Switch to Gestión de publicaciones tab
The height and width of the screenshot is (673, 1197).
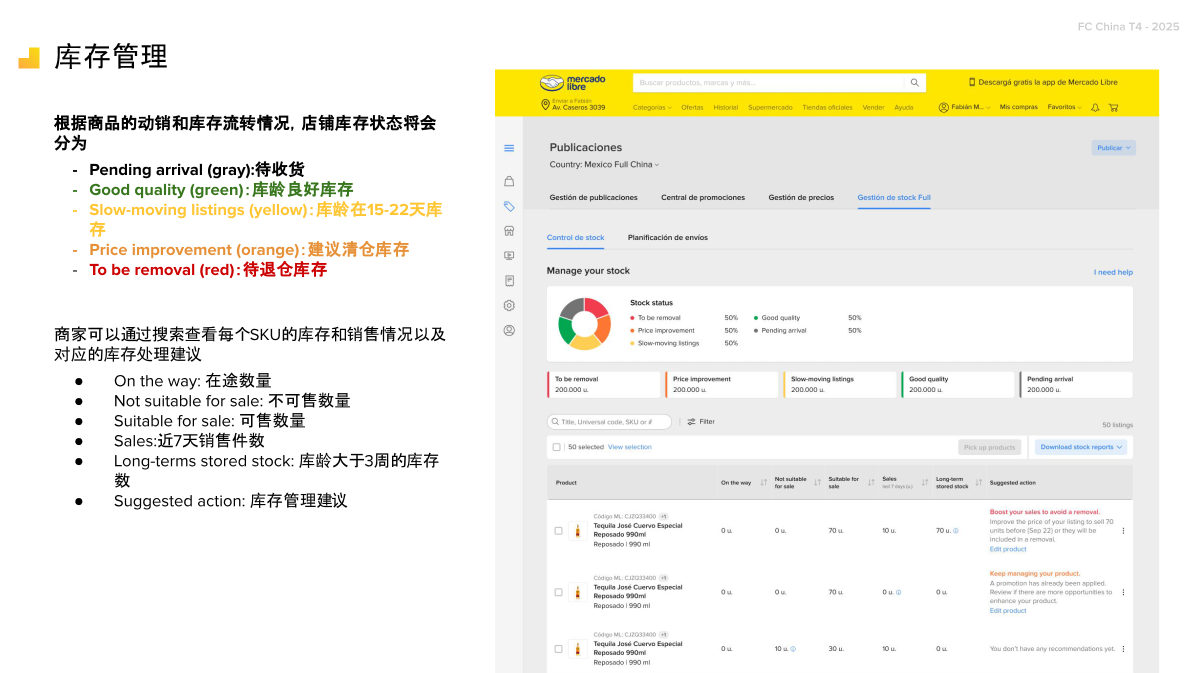tap(593, 198)
